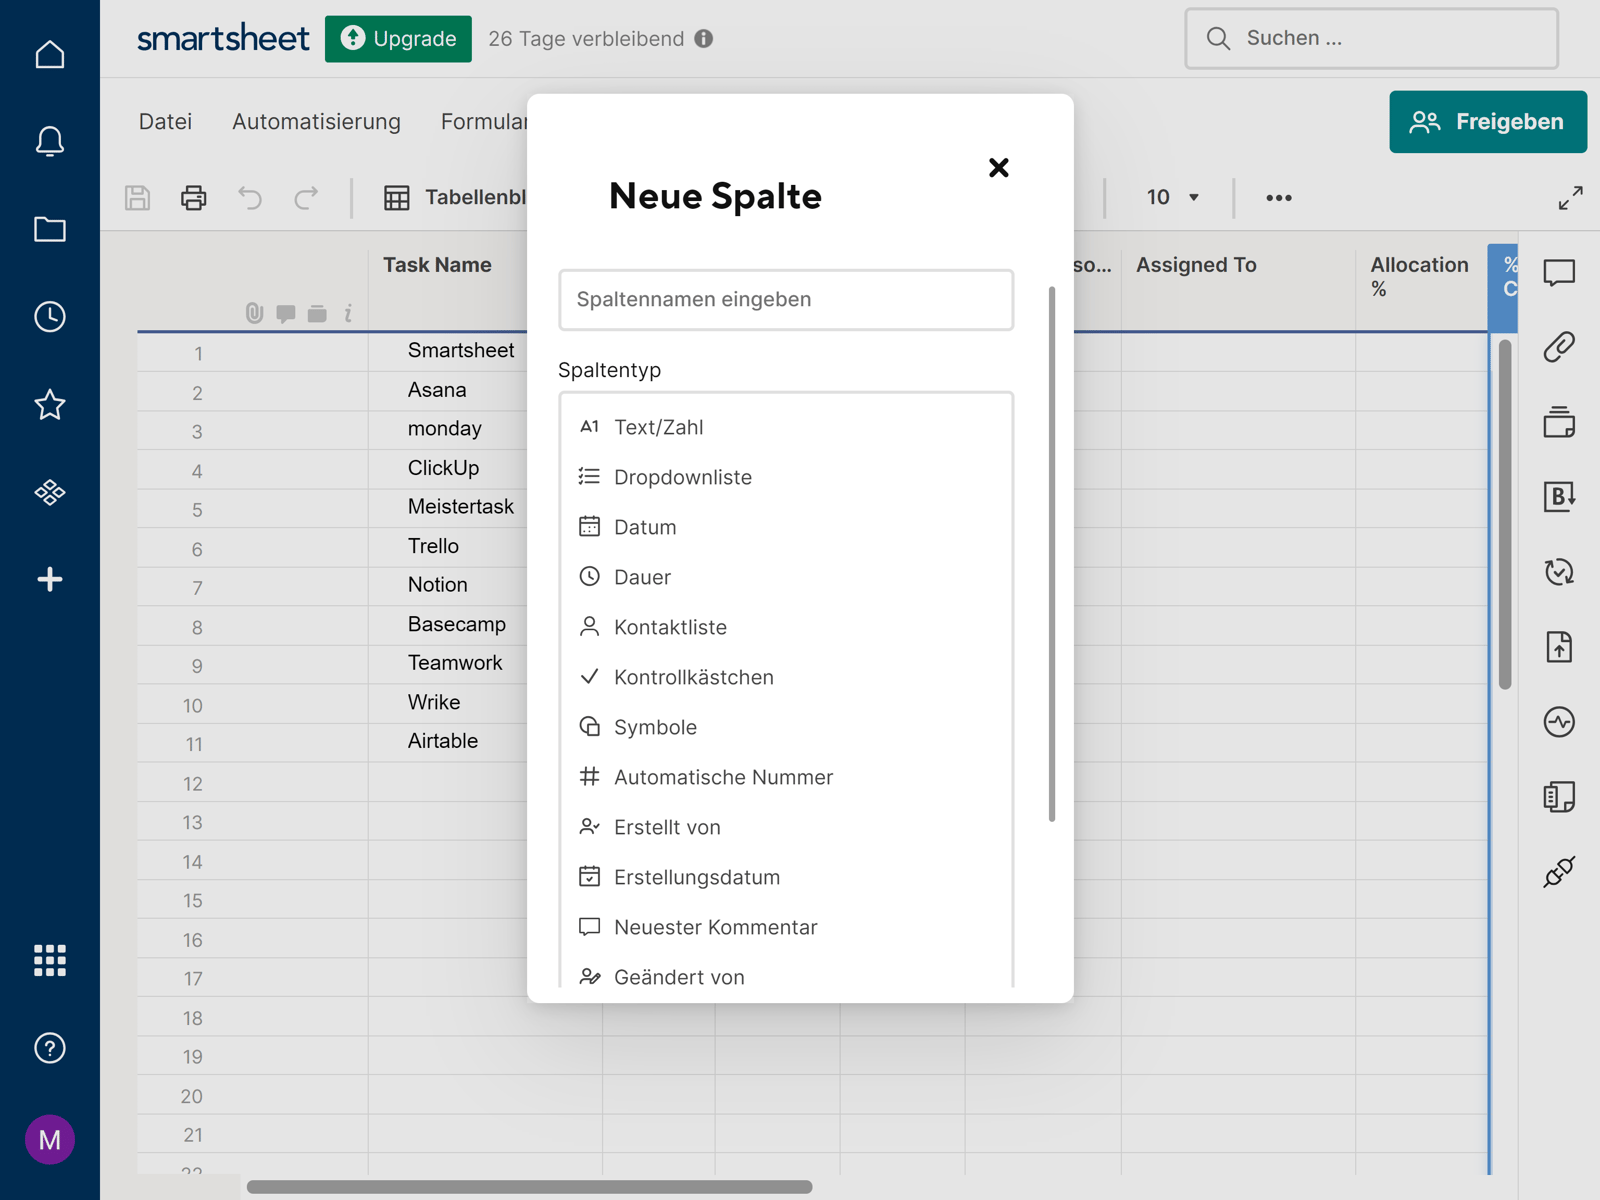Select the Datum column type option
This screenshot has width=1600, height=1200.
click(x=645, y=527)
